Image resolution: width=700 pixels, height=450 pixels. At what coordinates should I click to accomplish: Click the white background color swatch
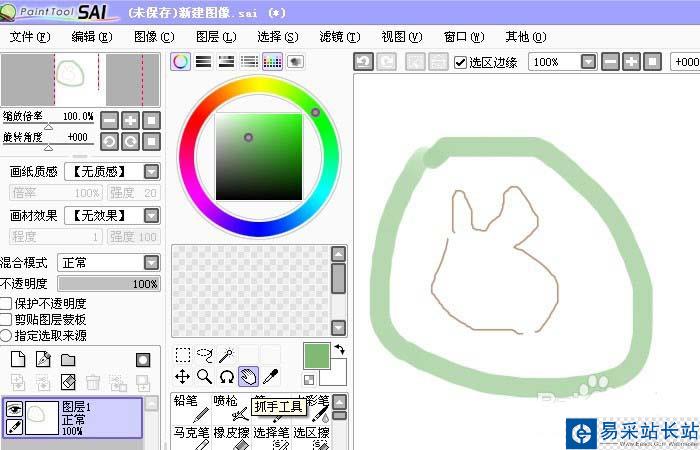337,376
